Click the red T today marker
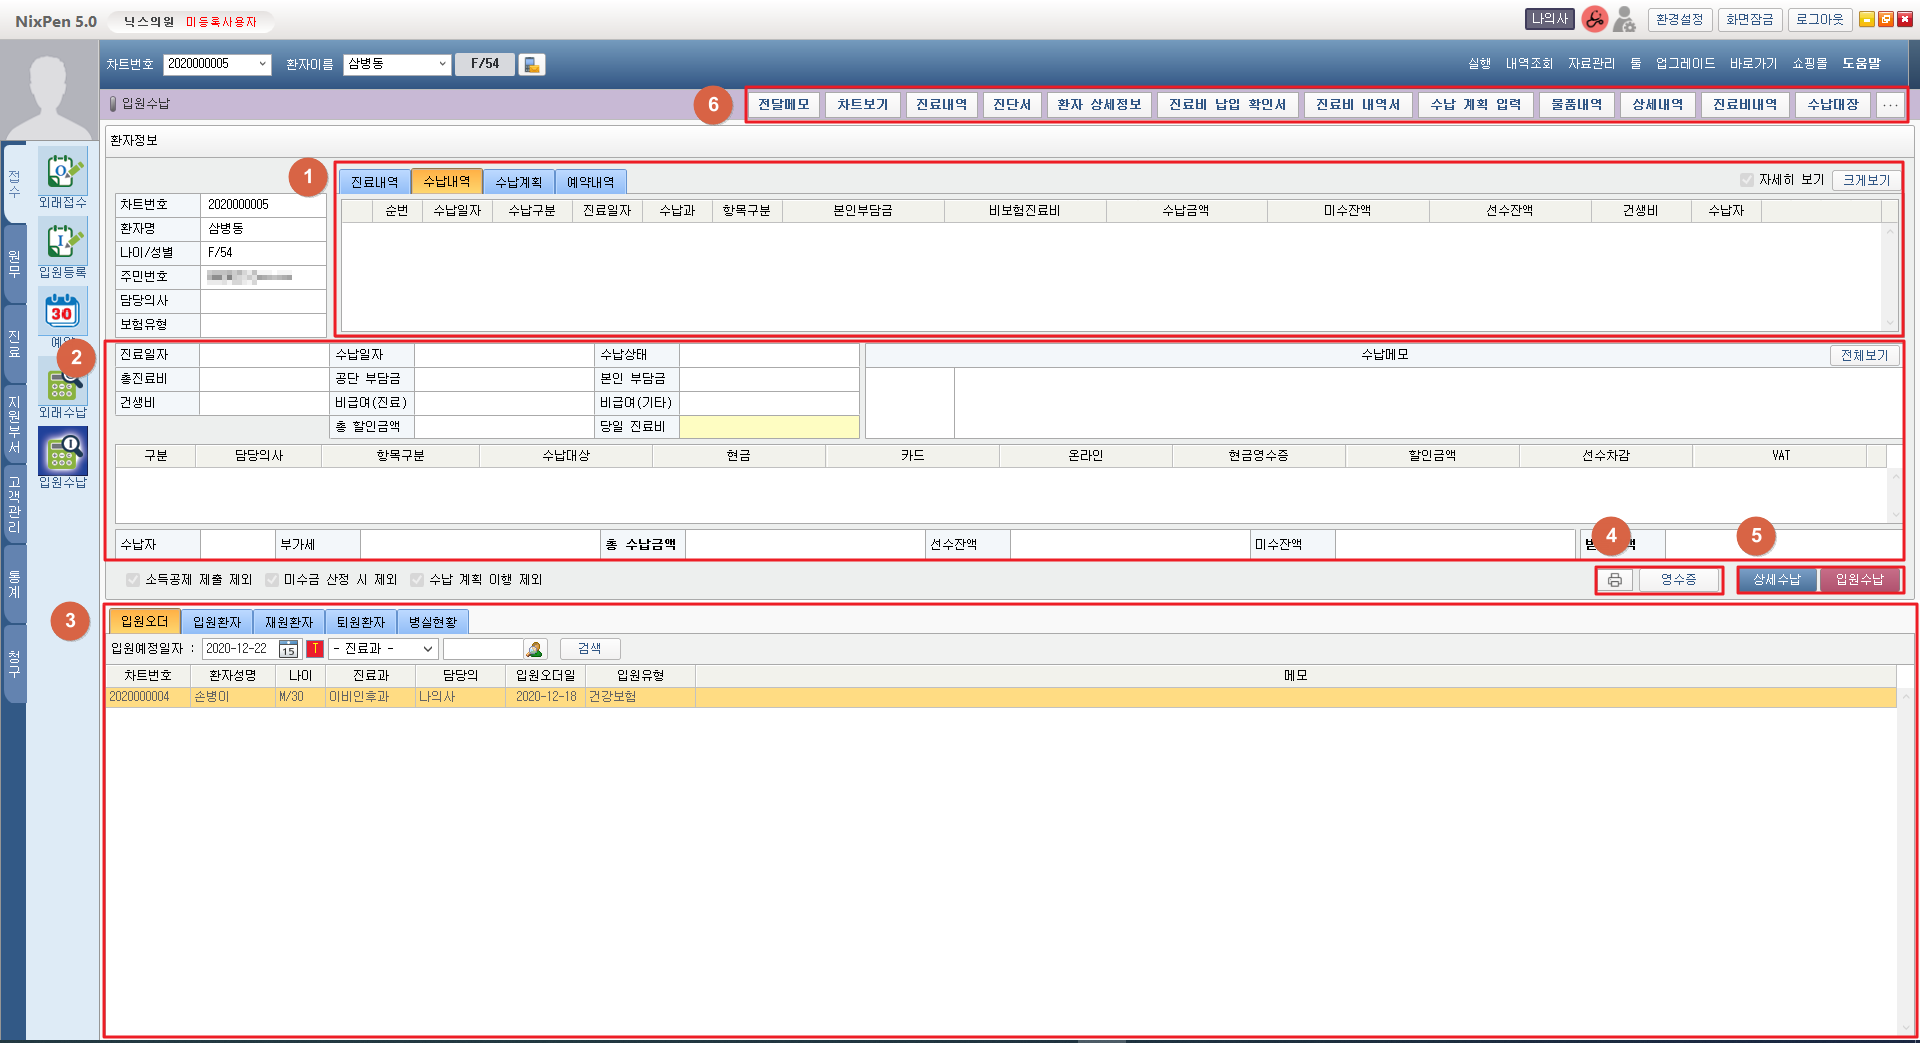This screenshot has height=1043, width=1920. (315, 649)
